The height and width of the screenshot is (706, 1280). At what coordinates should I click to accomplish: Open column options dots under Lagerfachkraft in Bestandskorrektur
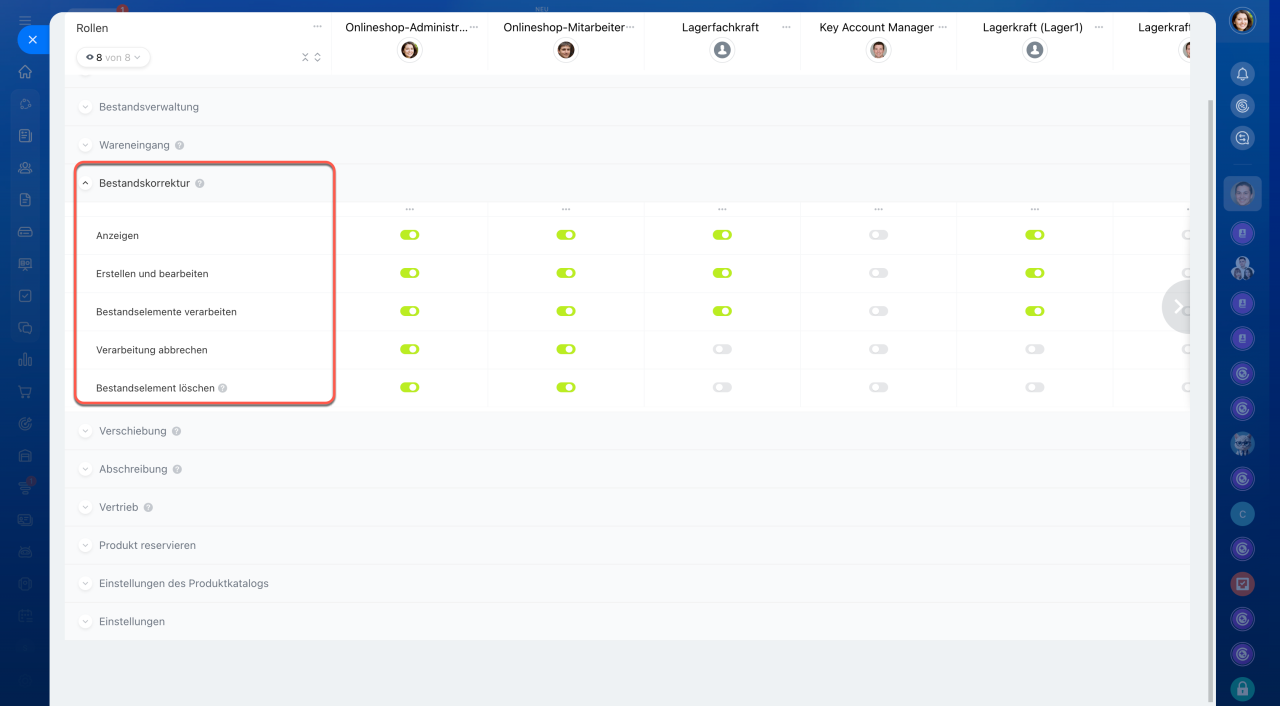coord(722,209)
